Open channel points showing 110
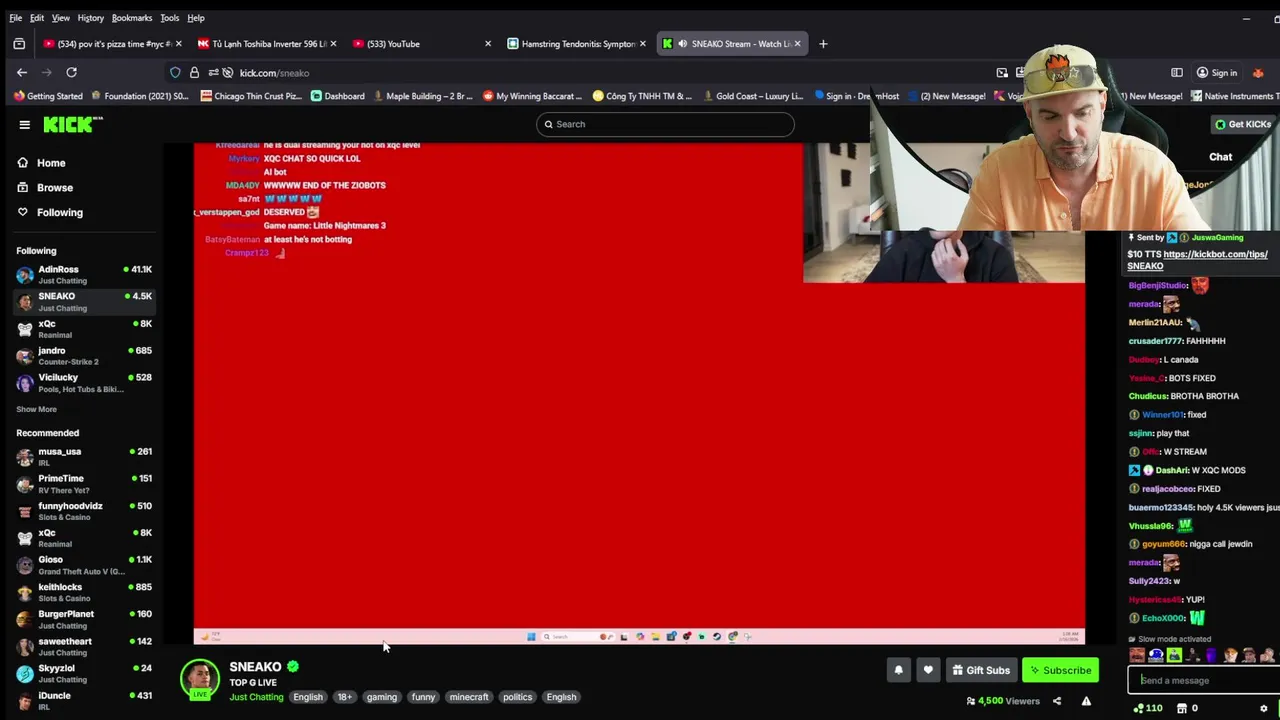 [1147, 708]
